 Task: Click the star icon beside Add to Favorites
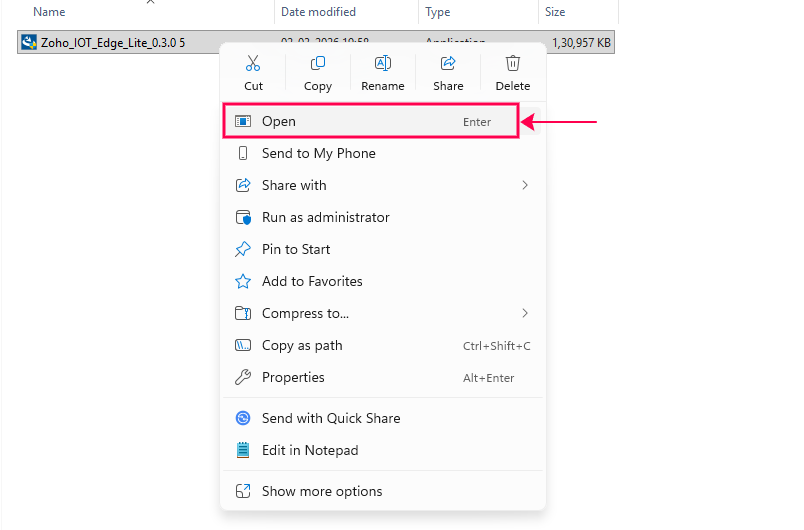point(243,281)
